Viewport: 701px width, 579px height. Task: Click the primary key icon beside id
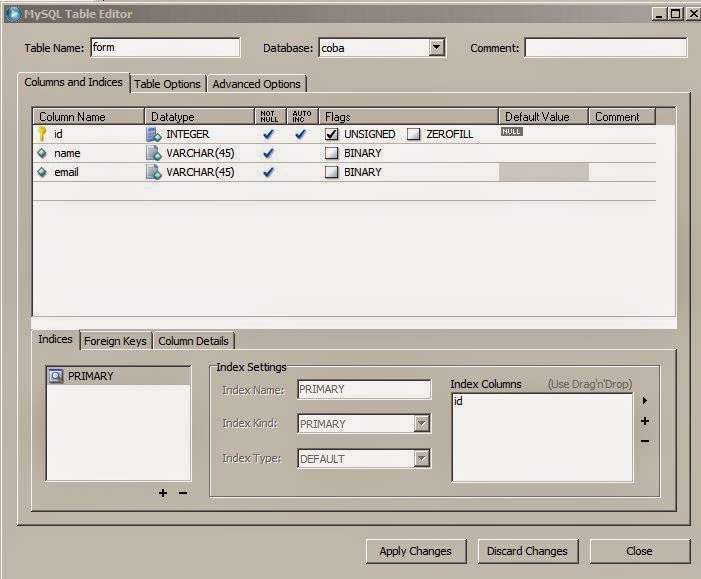(42, 134)
